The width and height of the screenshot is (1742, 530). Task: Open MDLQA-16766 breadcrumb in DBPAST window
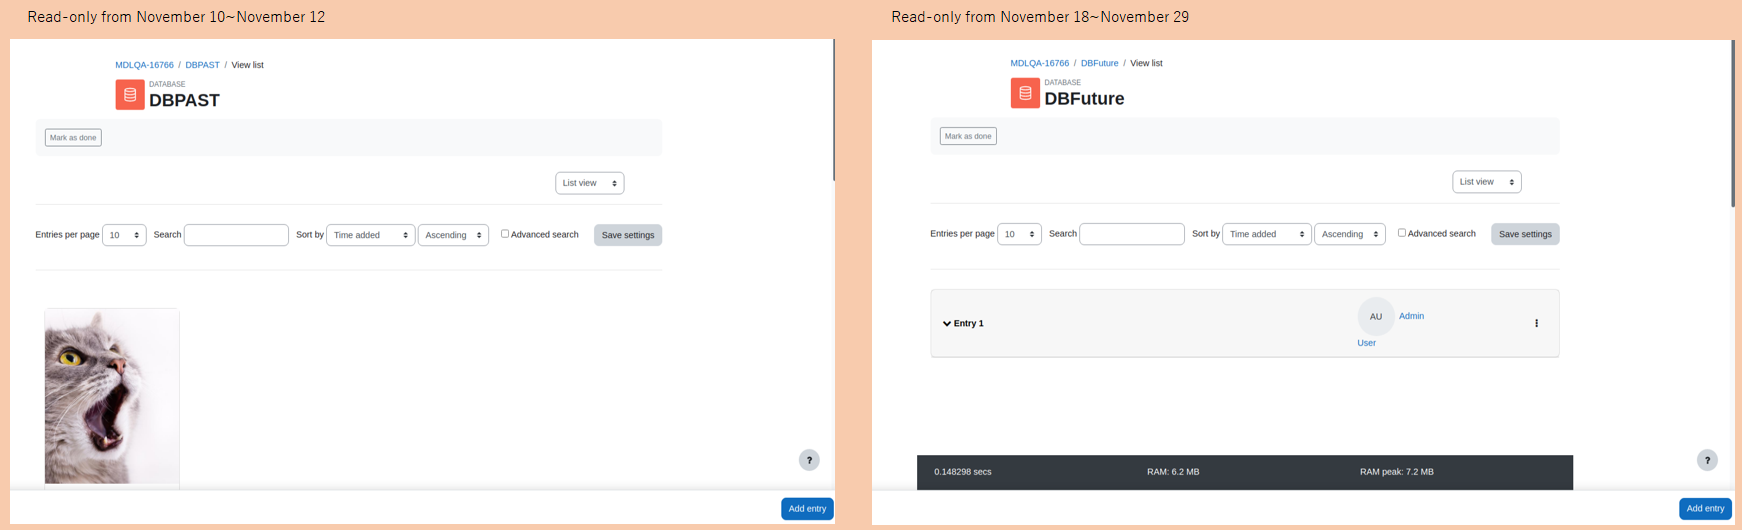[144, 65]
